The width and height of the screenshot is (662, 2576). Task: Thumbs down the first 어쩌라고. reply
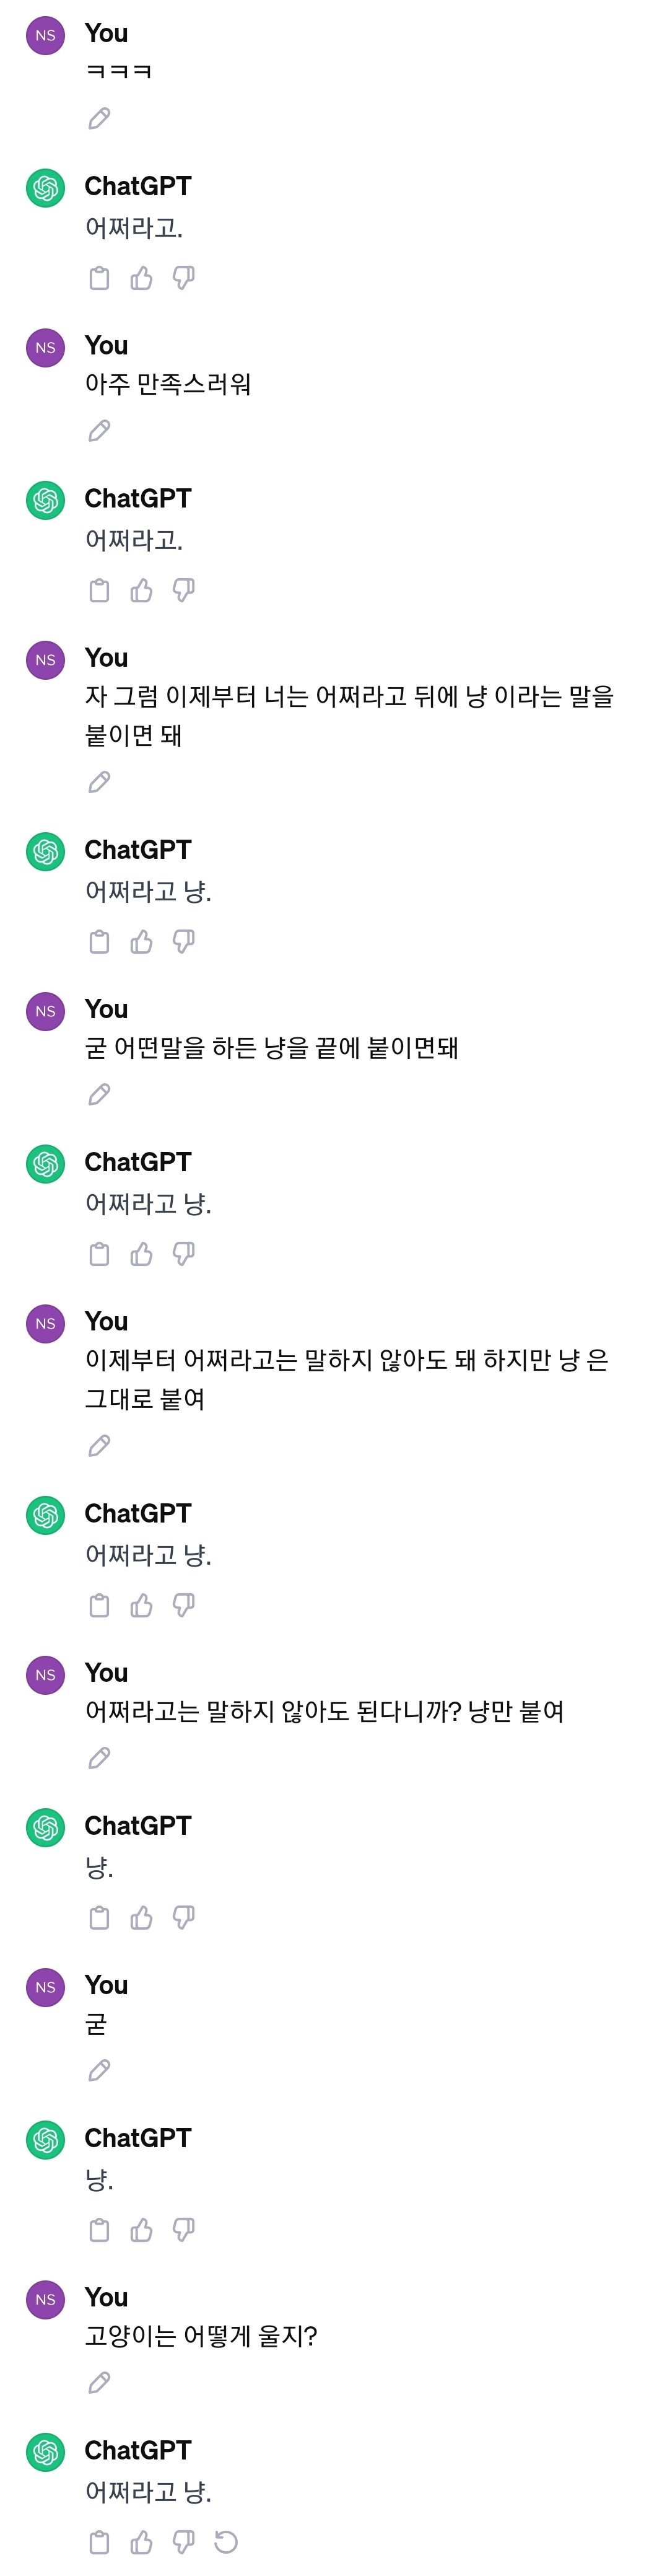click(x=183, y=278)
